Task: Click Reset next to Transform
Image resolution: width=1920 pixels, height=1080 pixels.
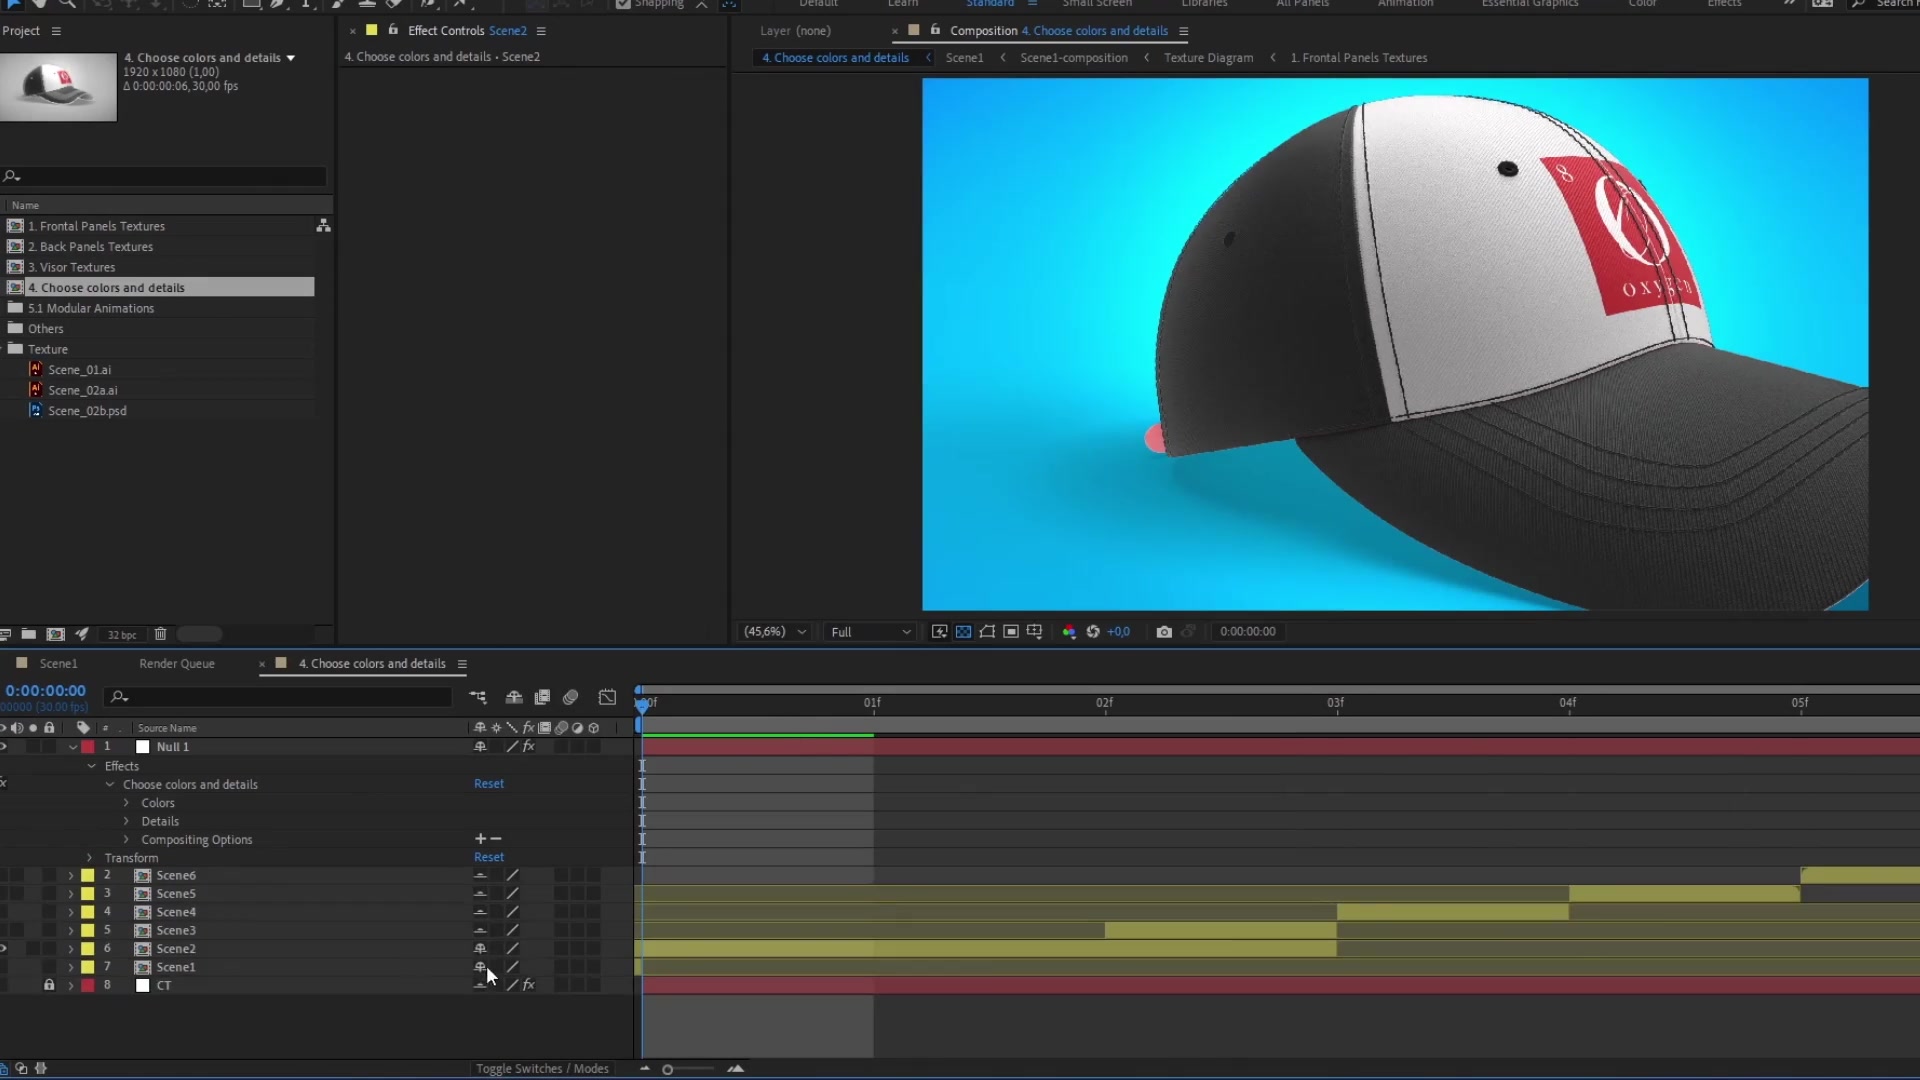Action: [489, 857]
